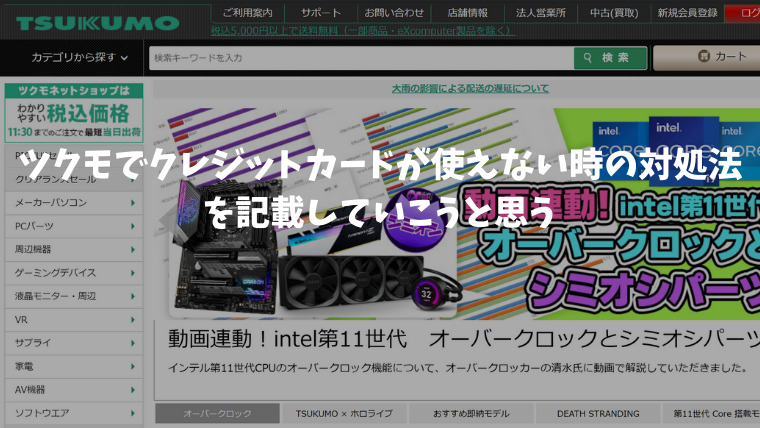
Task: Expand the 液晶モニター・周辺 category arrow
Action: point(132,296)
